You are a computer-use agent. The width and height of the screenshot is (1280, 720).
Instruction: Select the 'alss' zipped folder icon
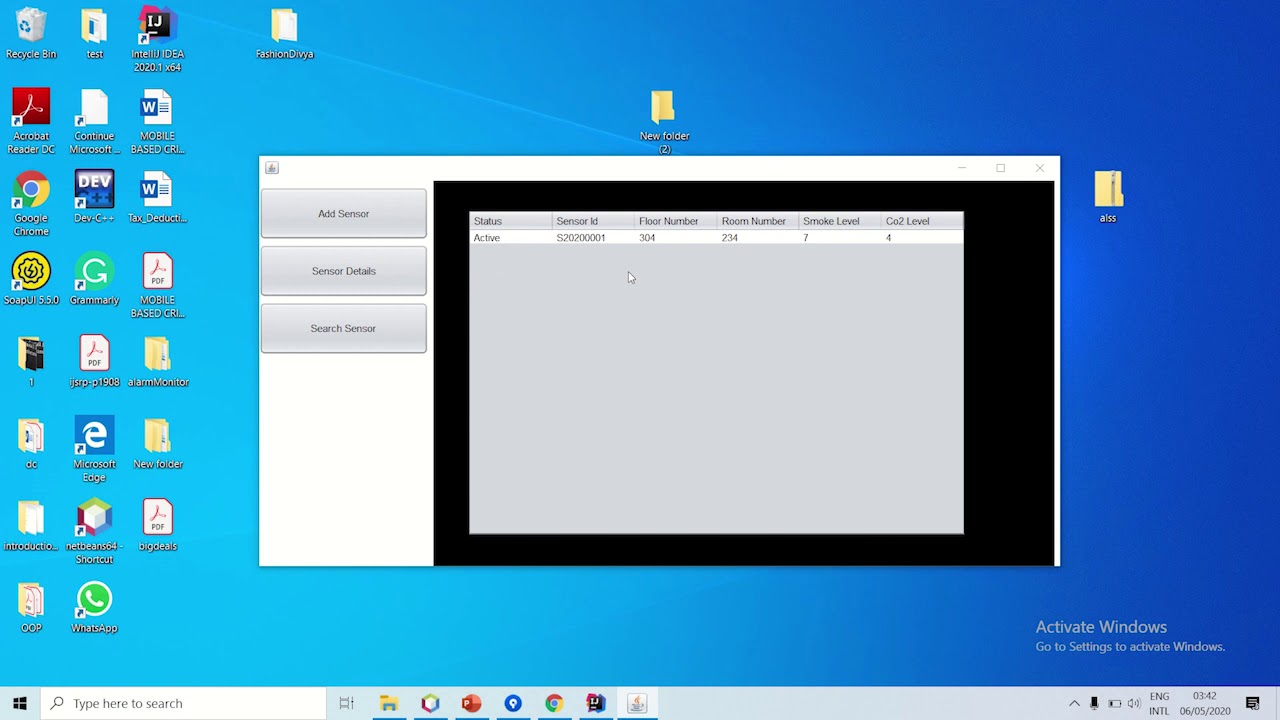[x=1108, y=197]
